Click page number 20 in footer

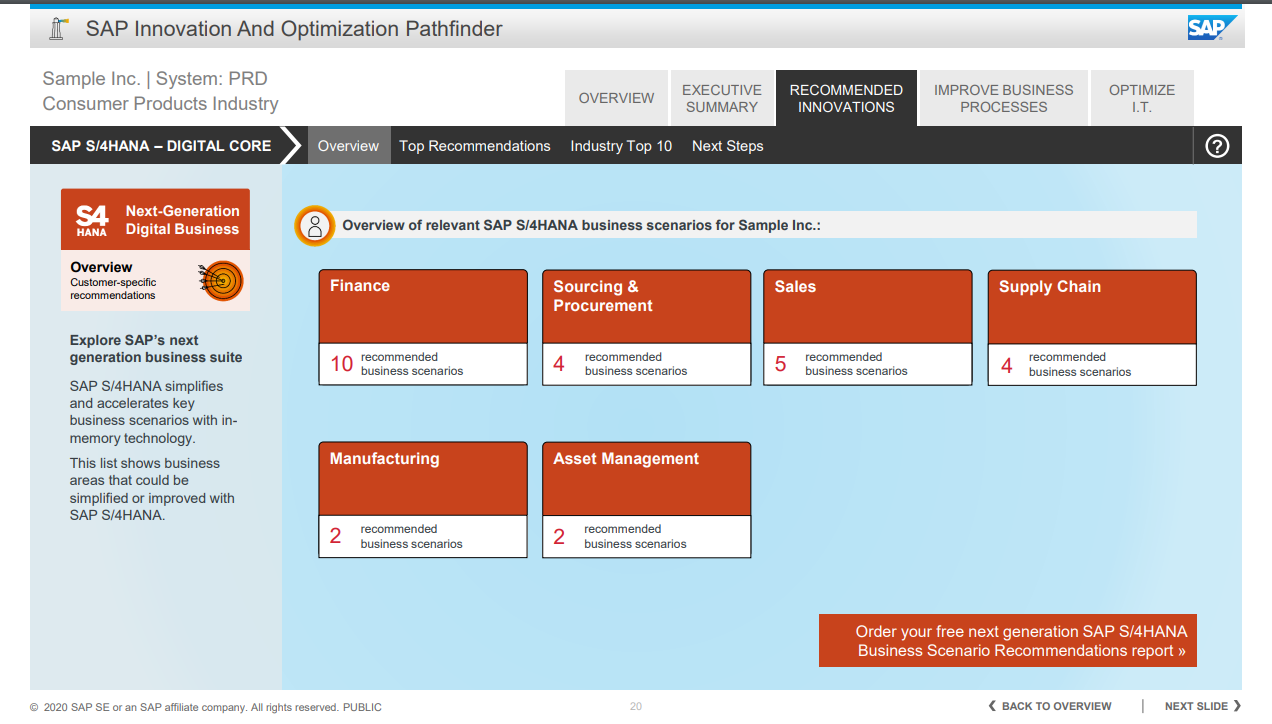pyautogui.click(x=636, y=707)
